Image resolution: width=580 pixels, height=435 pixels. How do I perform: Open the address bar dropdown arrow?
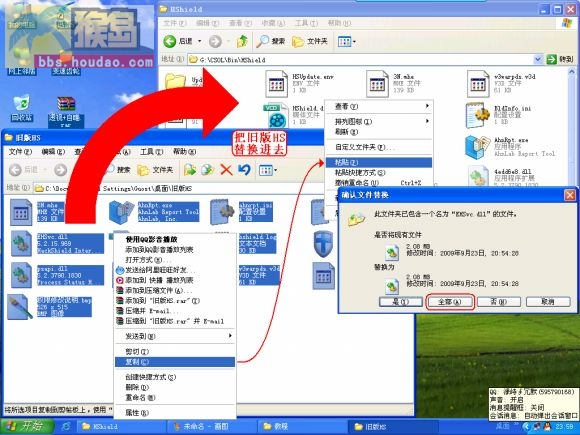click(x=538, y=59)
